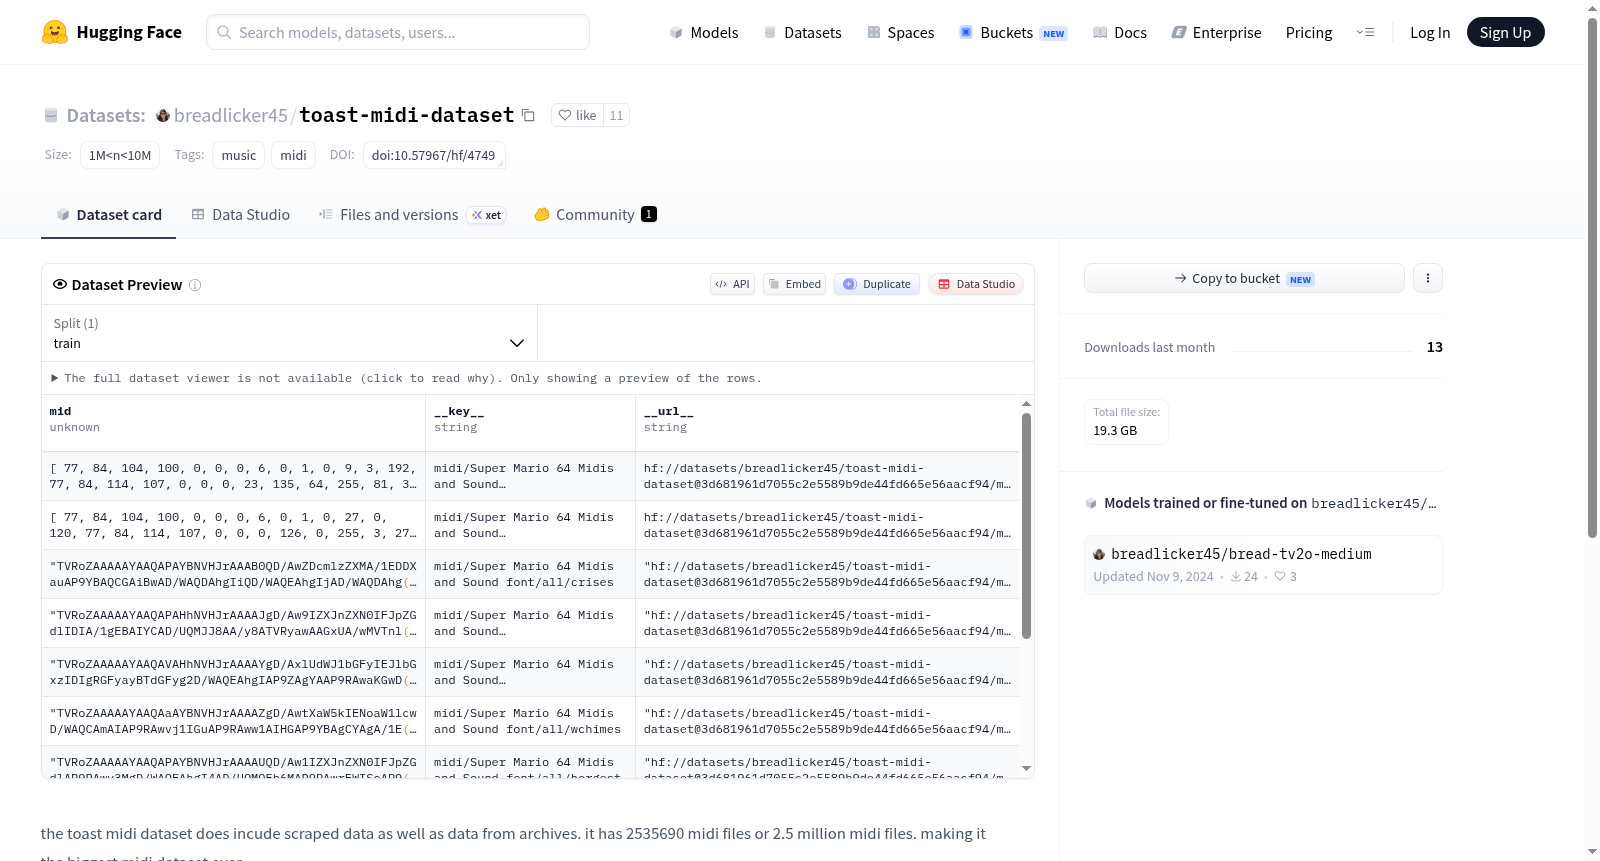Open the navigation overflow menu icon
Screen dimensions: 1600x861
click(x=1365, y=32)
